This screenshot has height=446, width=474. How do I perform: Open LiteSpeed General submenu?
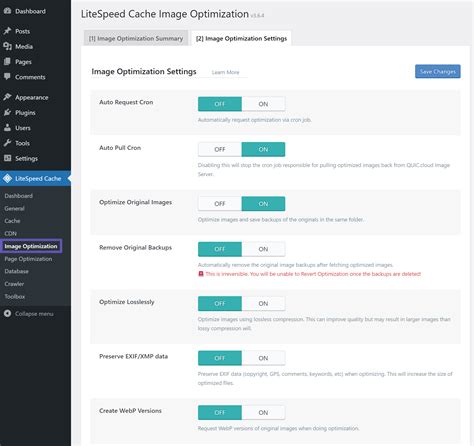pos(14,208)
